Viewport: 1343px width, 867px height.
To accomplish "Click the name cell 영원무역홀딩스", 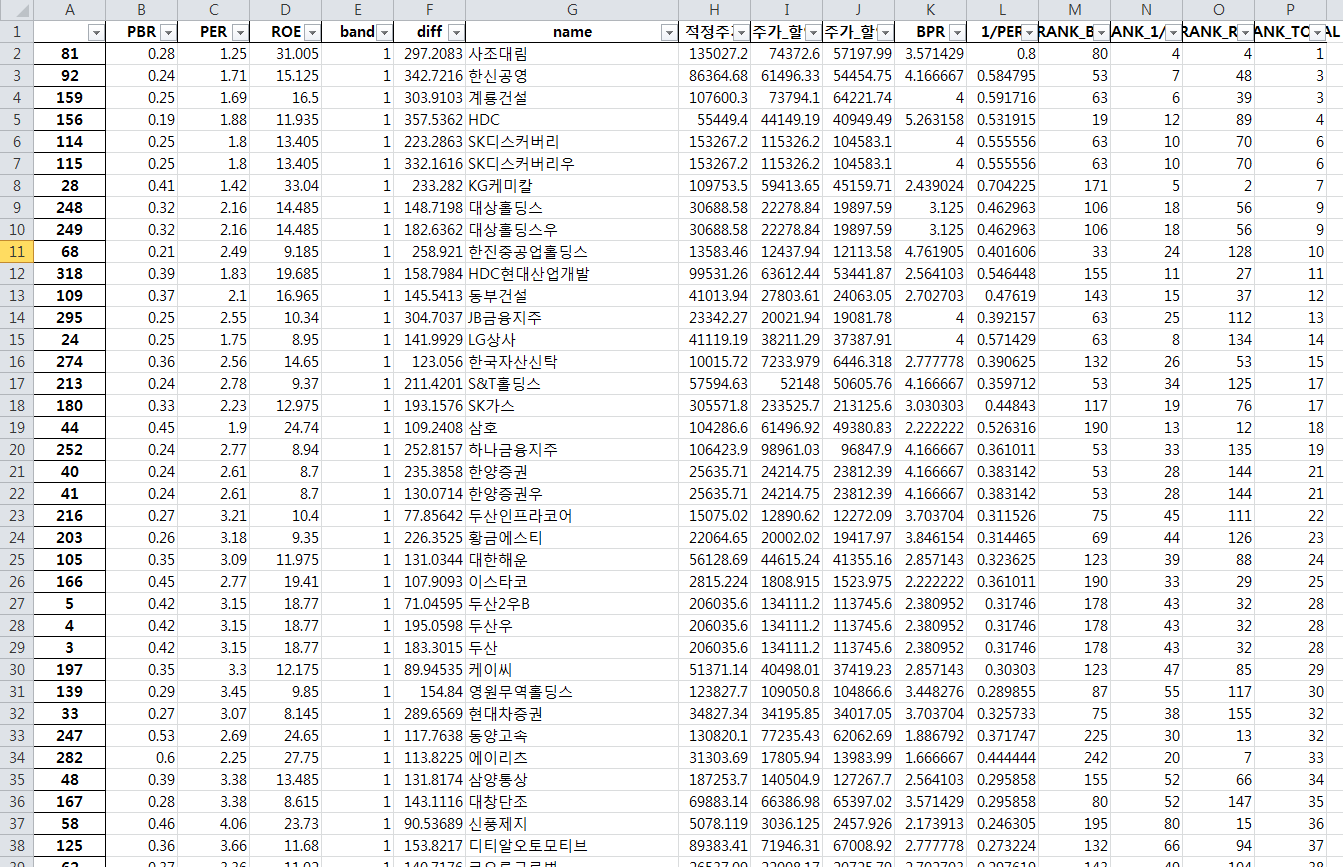I will point(572,692).
